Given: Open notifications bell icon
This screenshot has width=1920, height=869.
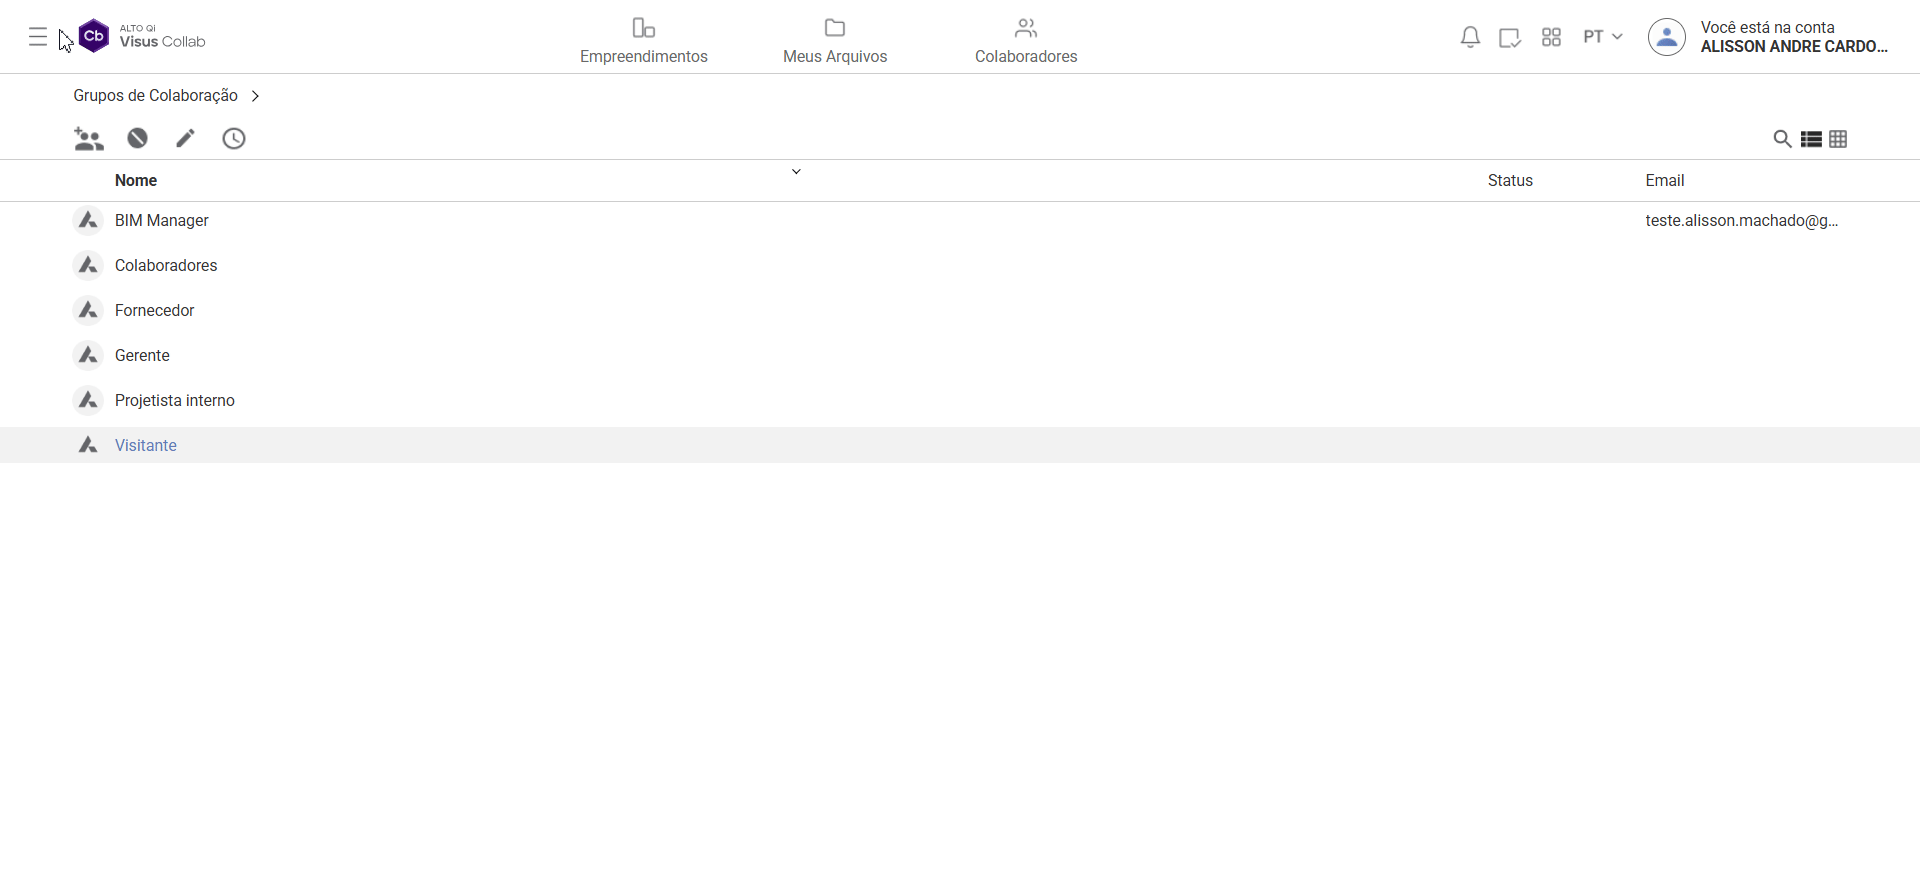Looking at the screenshot, I should 1470,38.
